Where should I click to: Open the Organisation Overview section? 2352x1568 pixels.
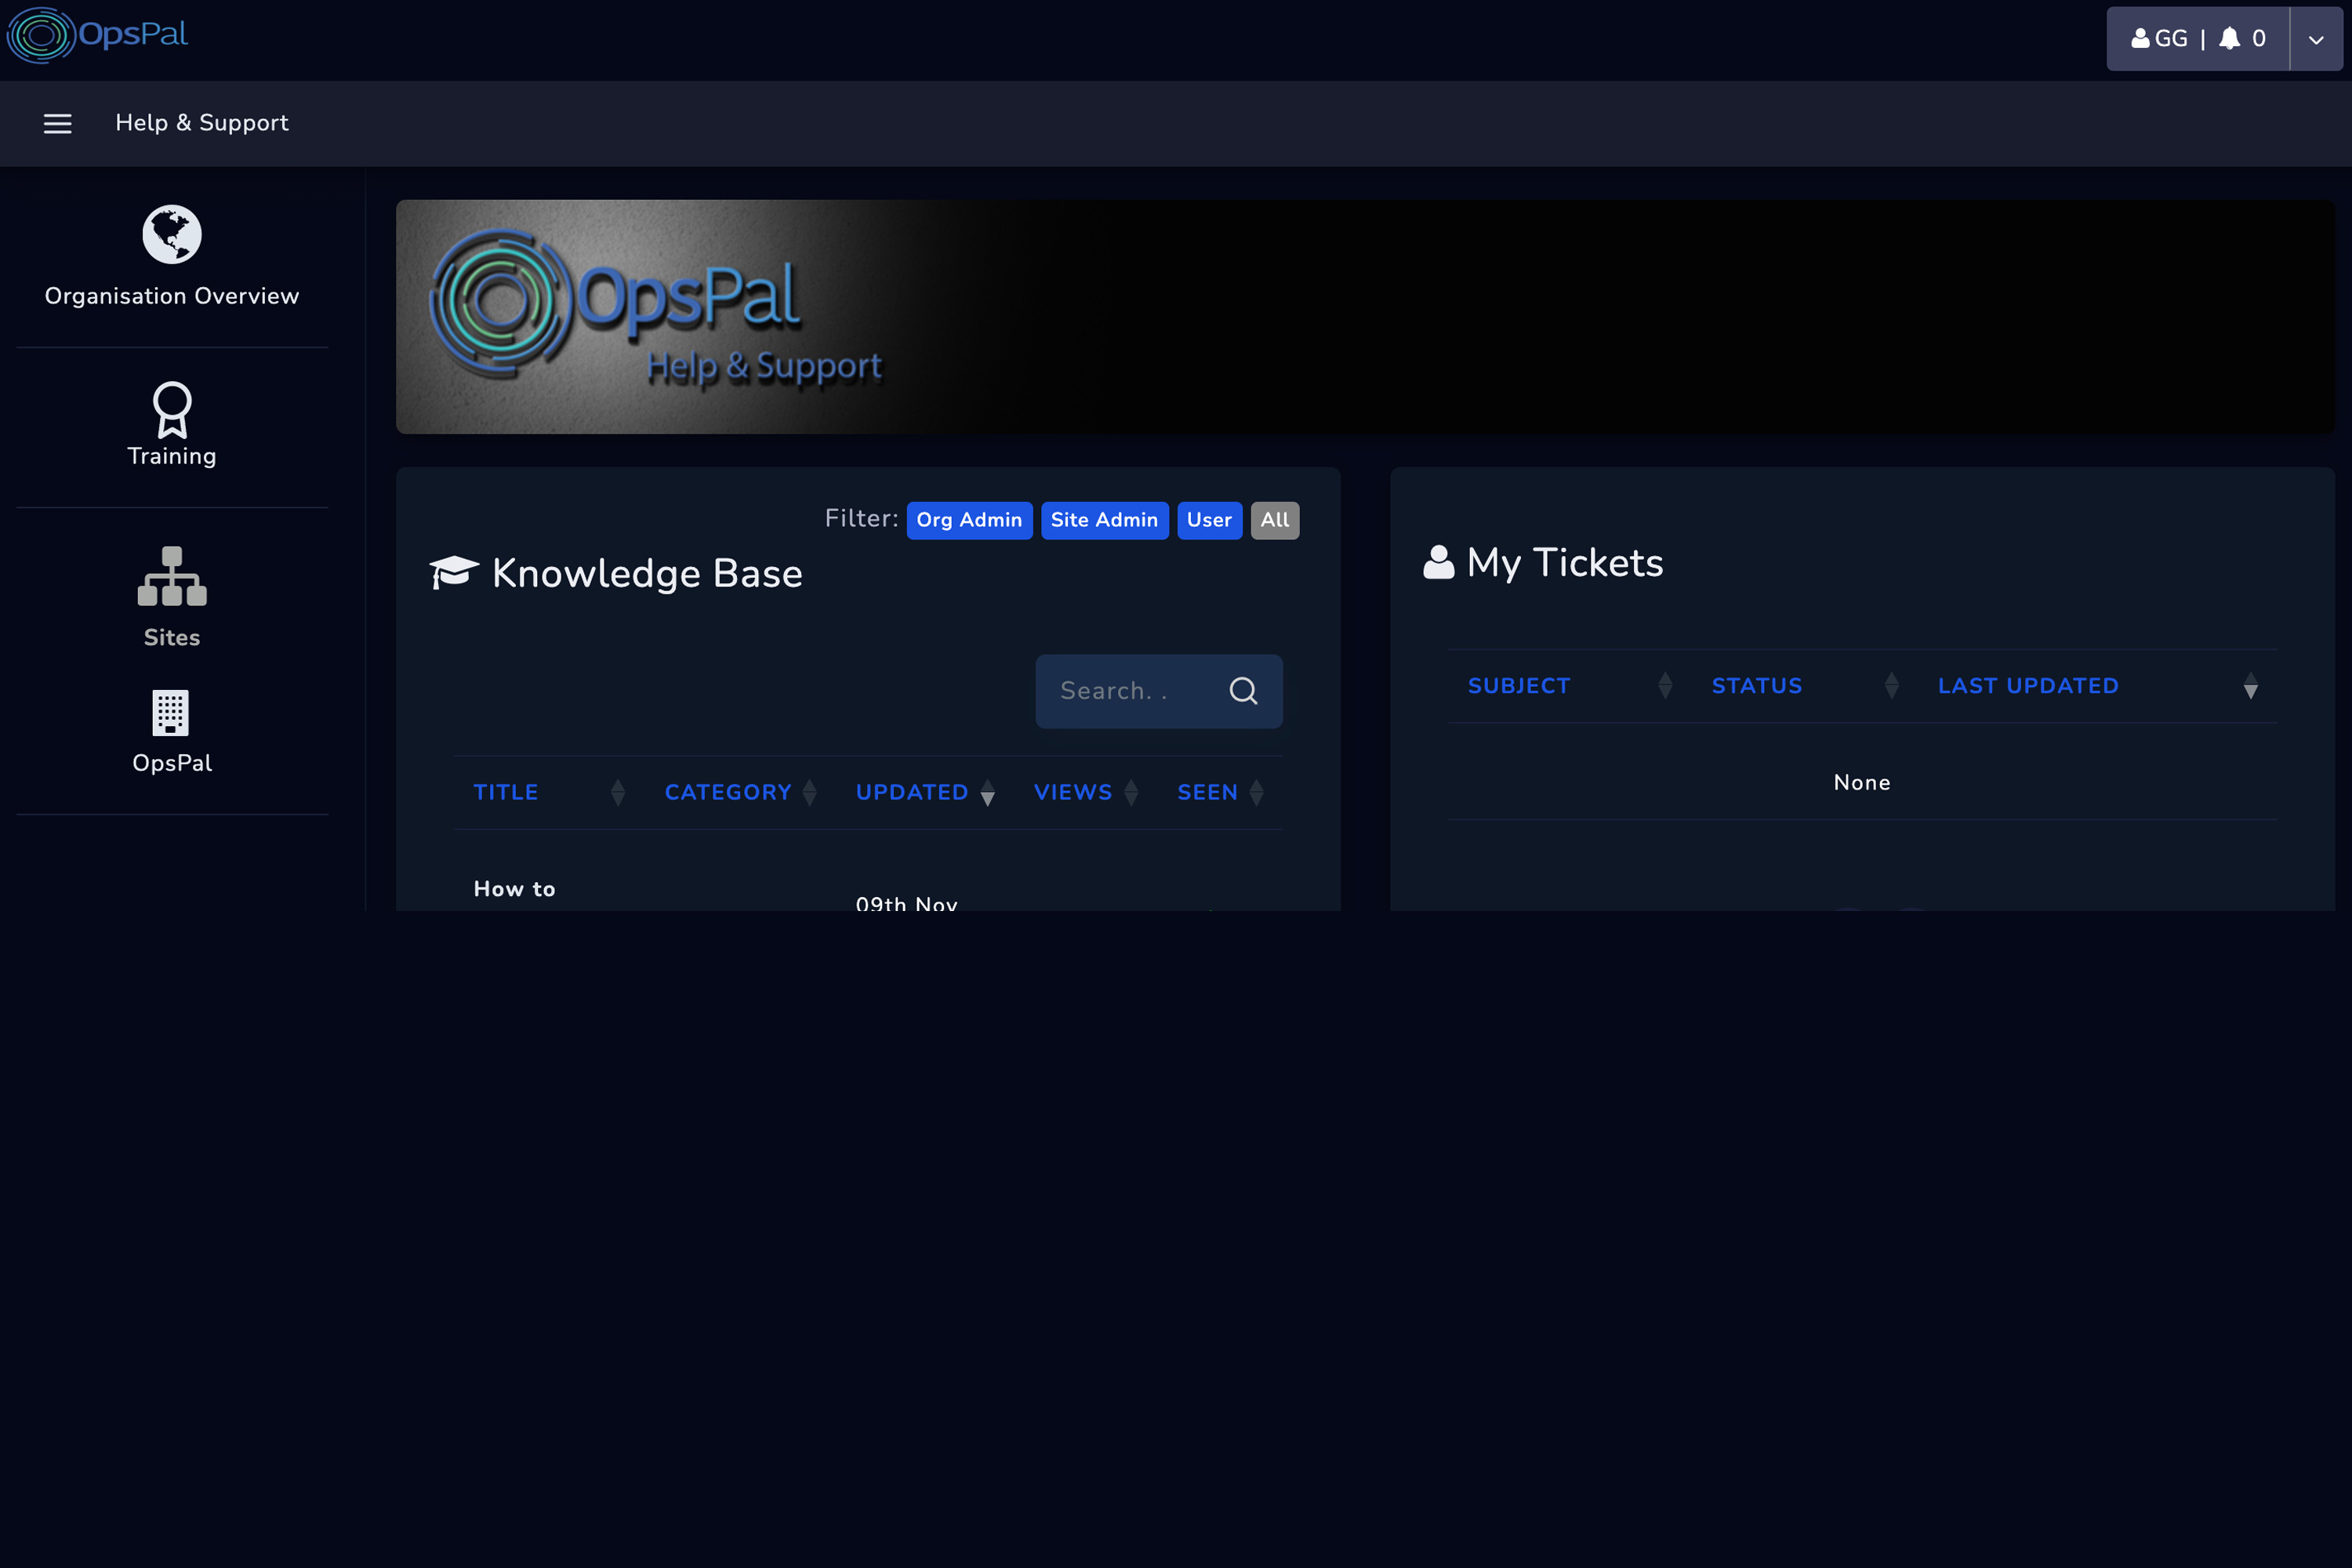tap(171, 258)
